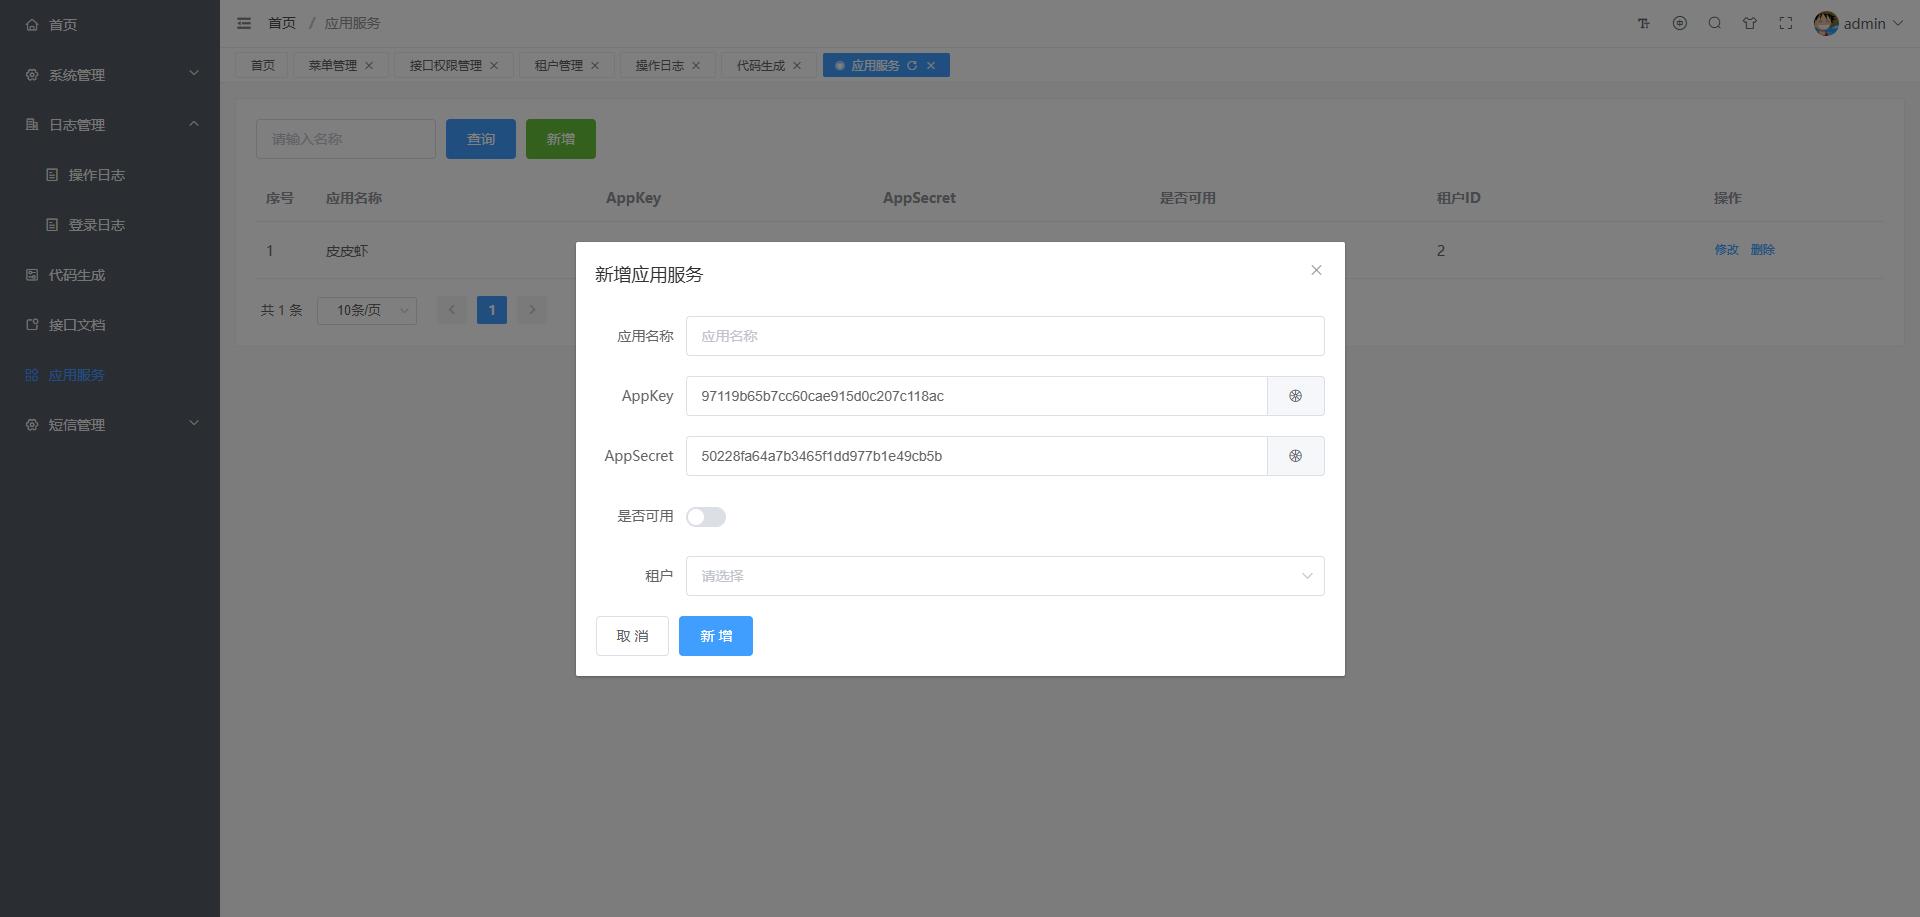
Task: Collapse the 日志管理 menu chevron
Action: point(194,124)
